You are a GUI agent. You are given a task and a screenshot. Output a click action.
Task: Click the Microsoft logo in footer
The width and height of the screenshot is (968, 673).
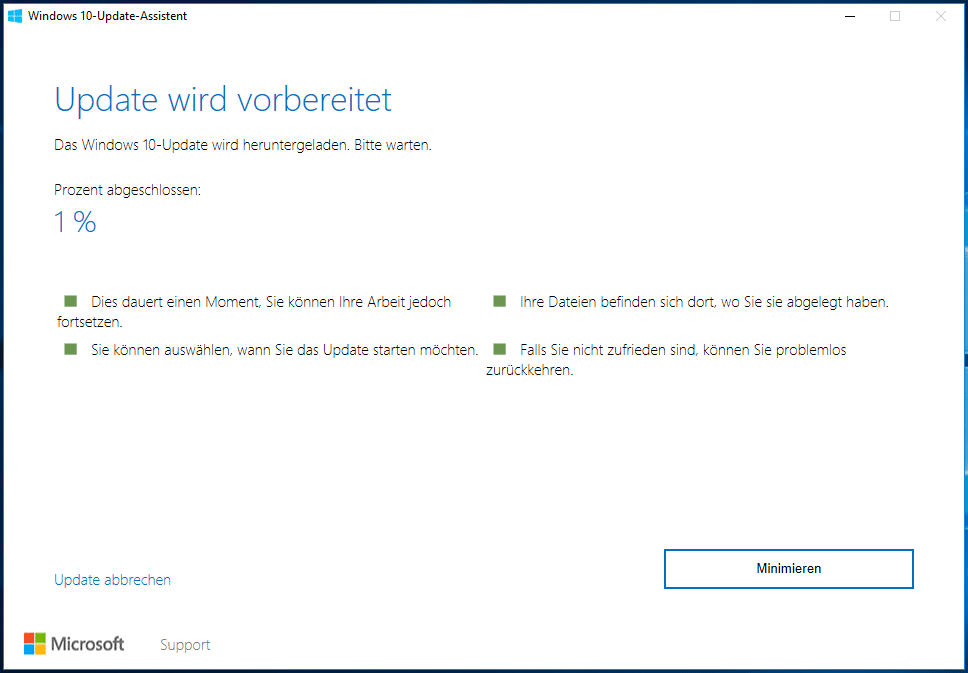(74, 644)
